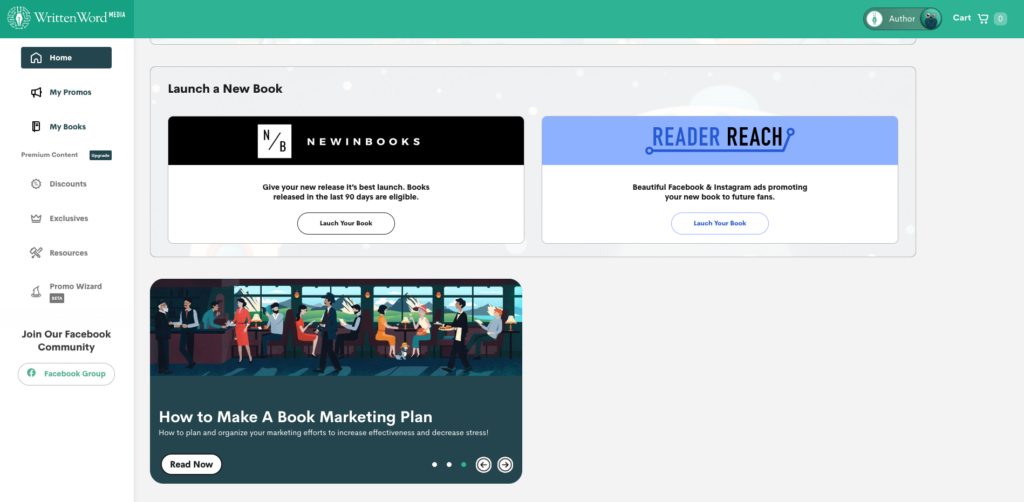Viewport: 1024px width, 502px height.
Task: Open My Promos in sidebar
Action: (x=66, y=92)
